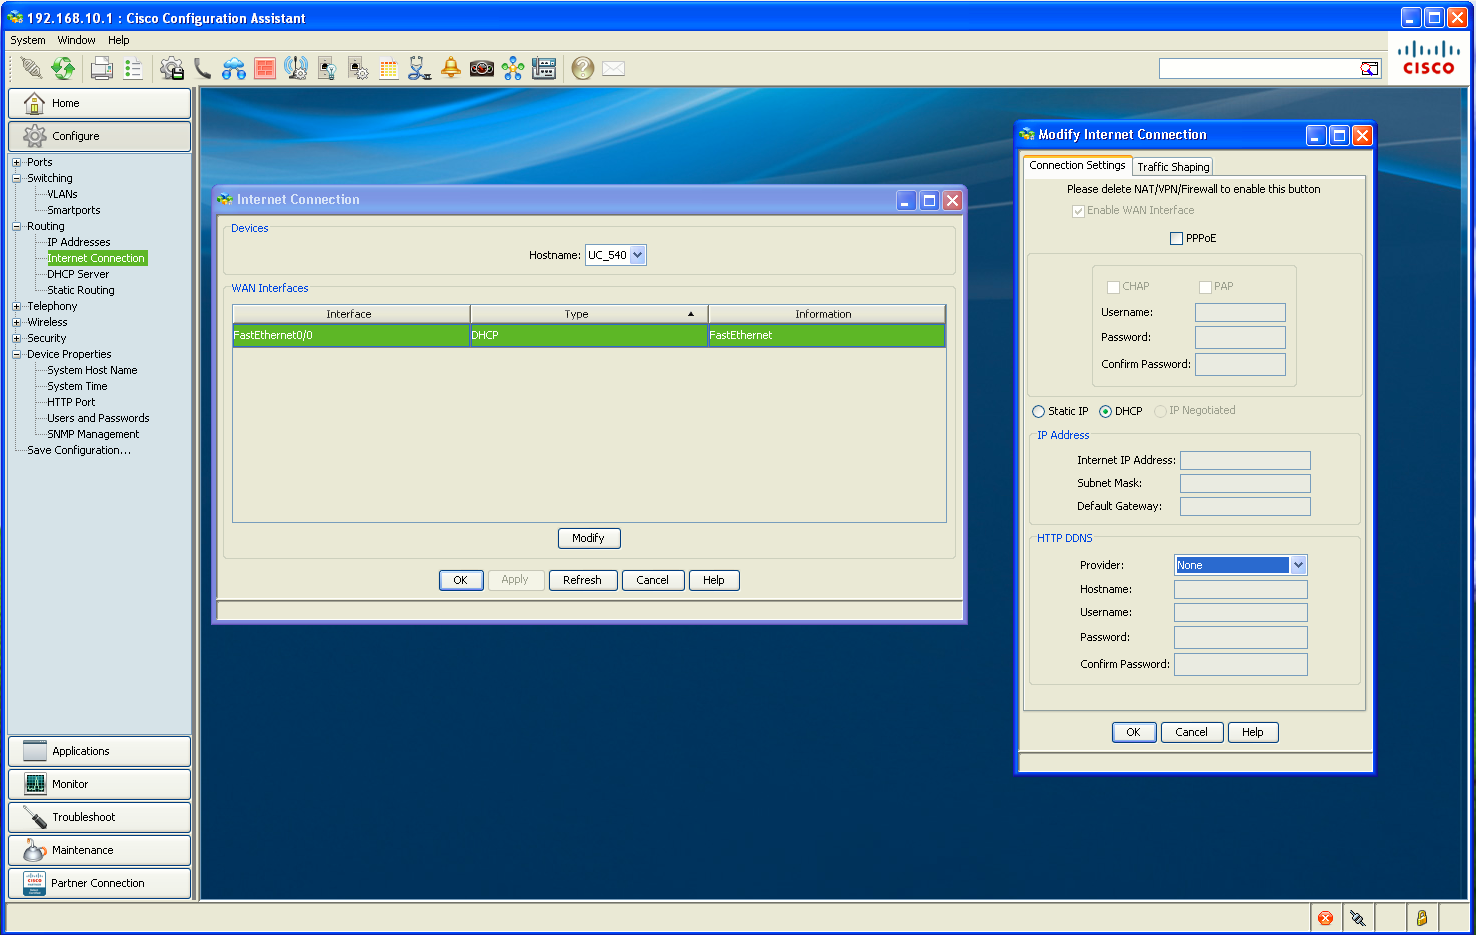Collapse the Switching tree node

16,178
